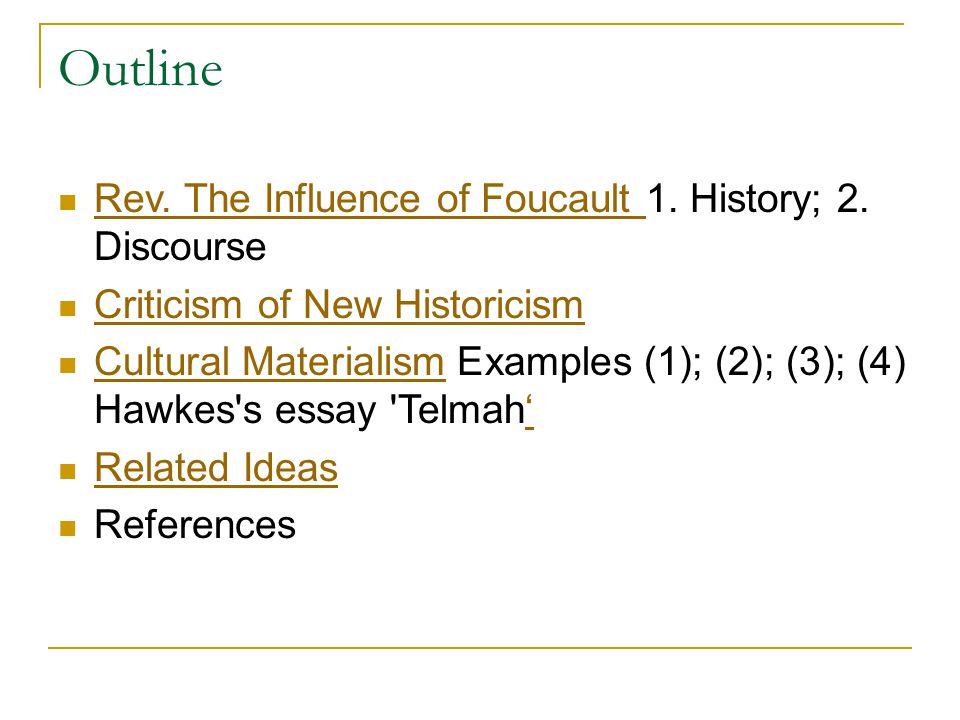
Task: Click the bullet beside Related Ideas
Action: tap(67, 471)
